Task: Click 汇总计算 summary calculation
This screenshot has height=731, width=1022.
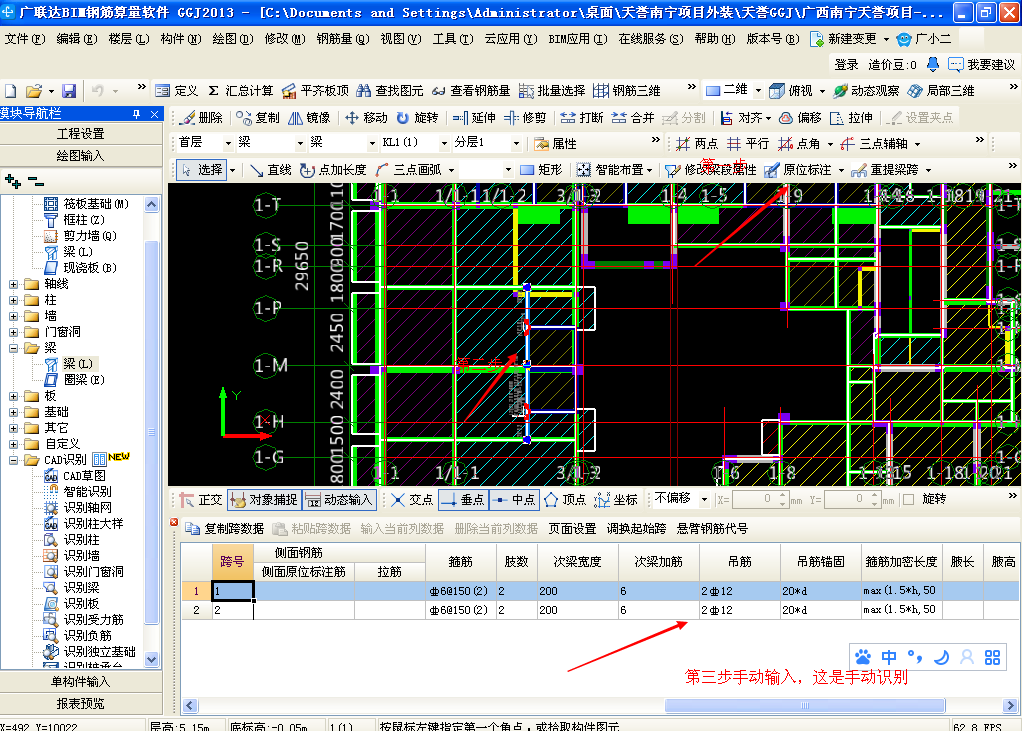Action: [241, 91]
